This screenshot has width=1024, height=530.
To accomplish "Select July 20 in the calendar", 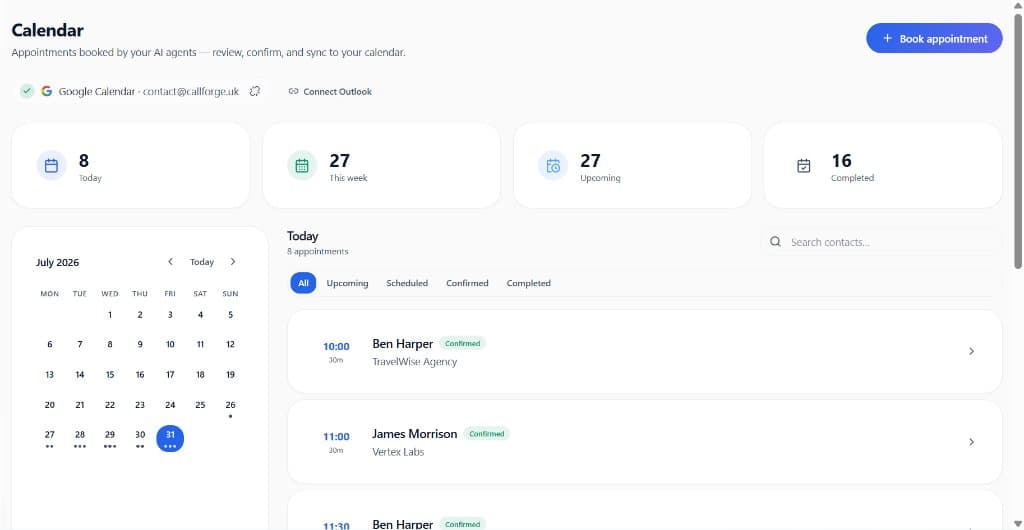I will 50,405.
